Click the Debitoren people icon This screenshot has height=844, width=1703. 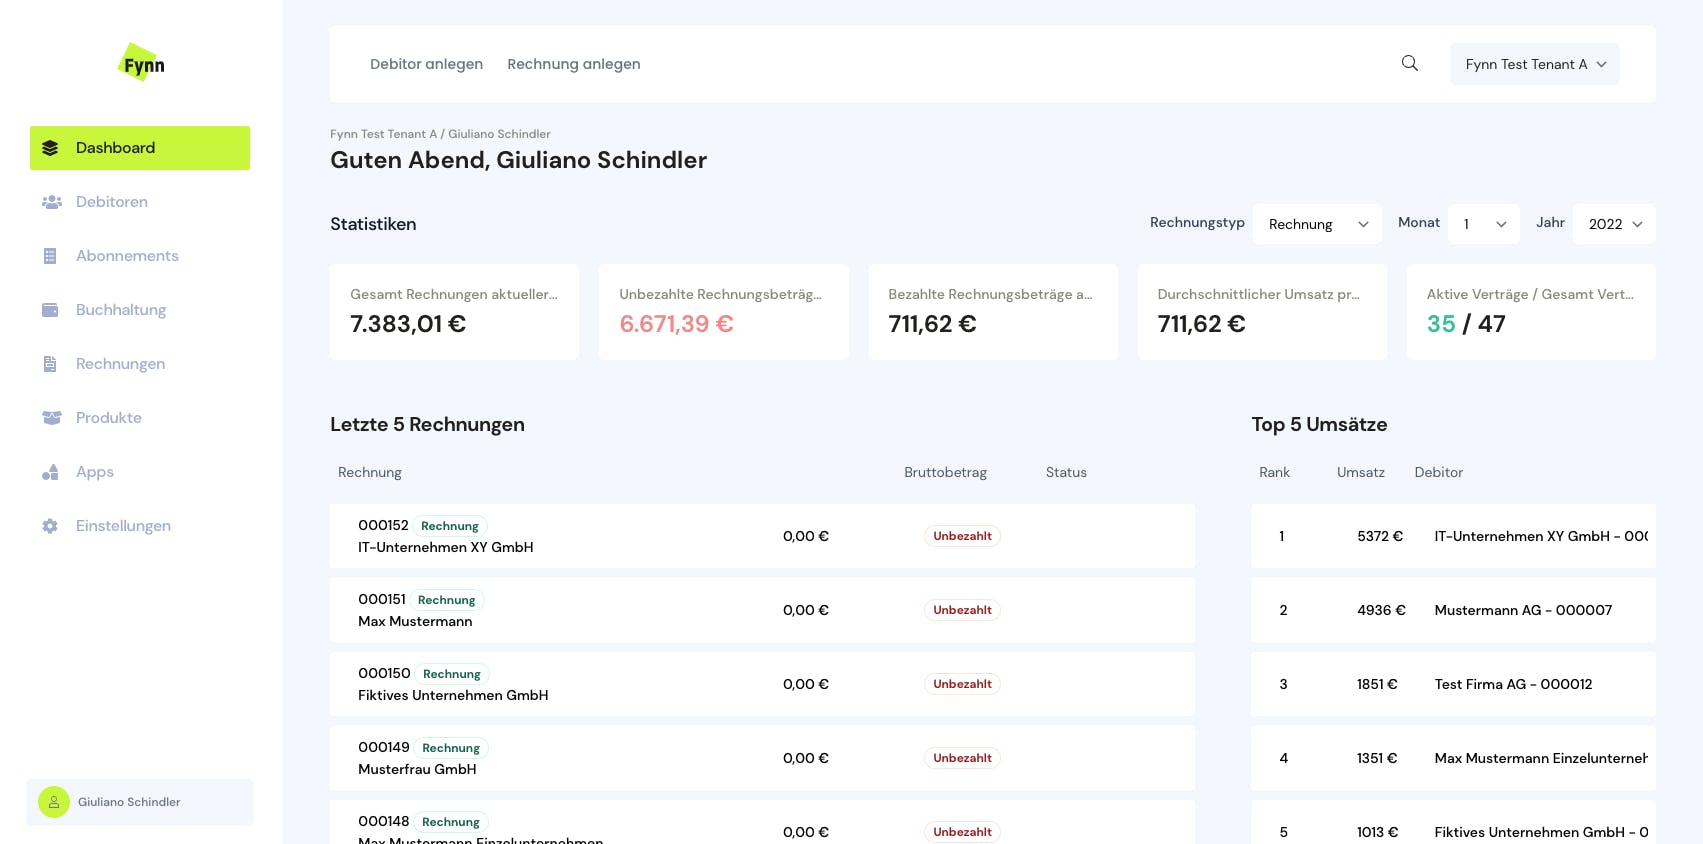point(51,202)
